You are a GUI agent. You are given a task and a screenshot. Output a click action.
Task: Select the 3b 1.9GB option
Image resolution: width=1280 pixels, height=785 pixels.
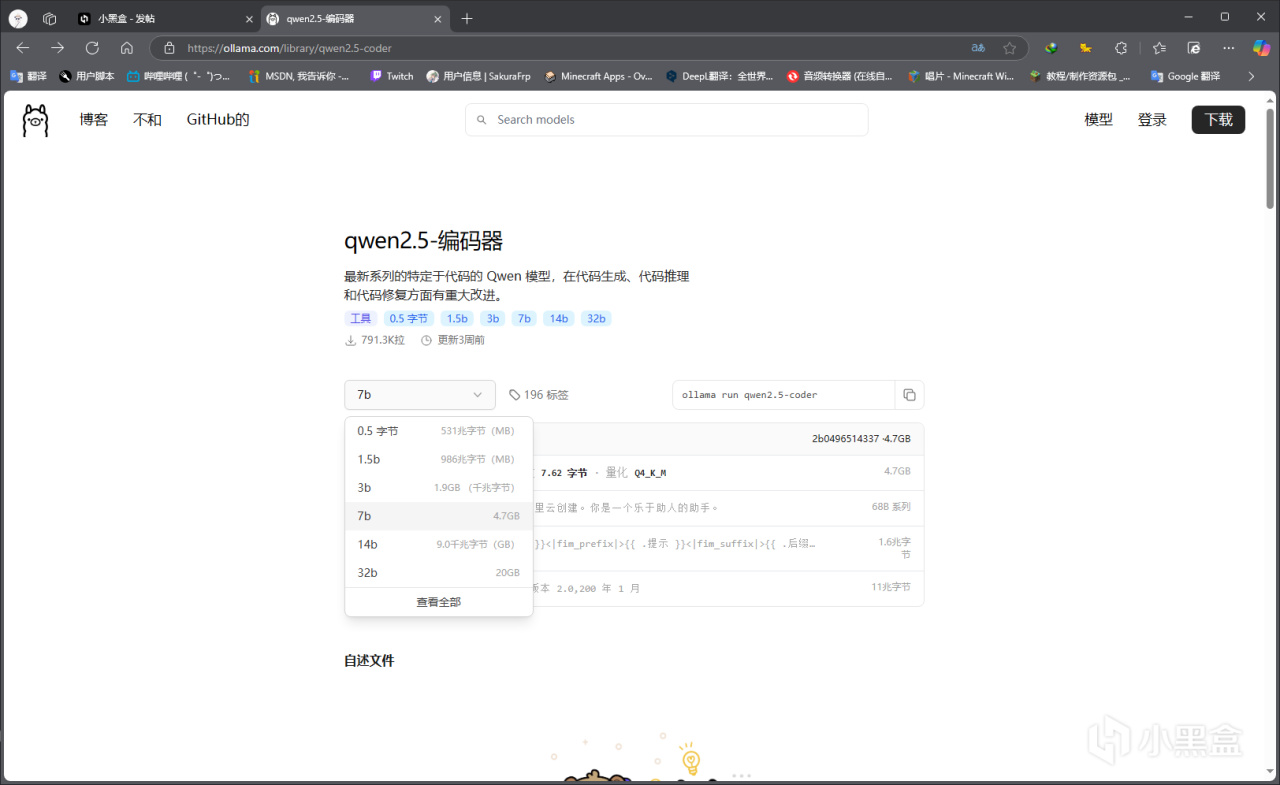439,488
